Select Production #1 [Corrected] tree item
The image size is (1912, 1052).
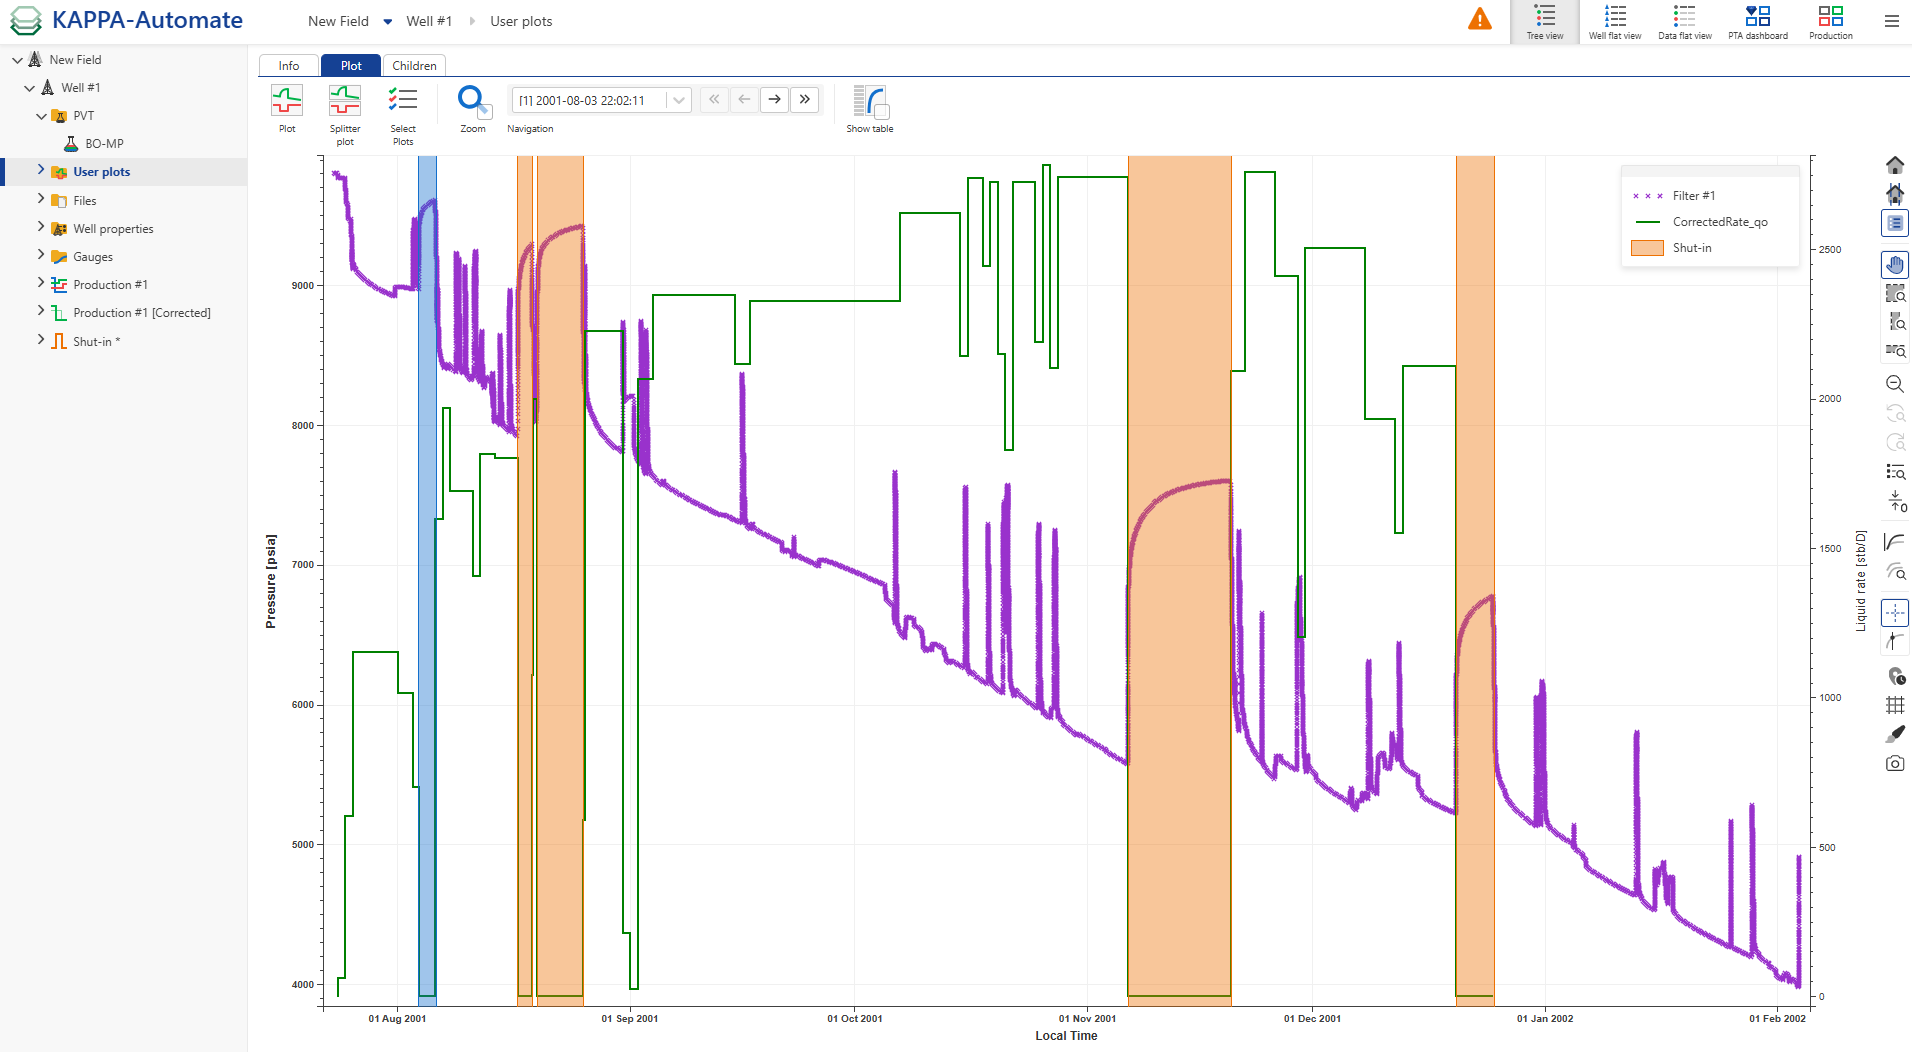coord(141,313)
